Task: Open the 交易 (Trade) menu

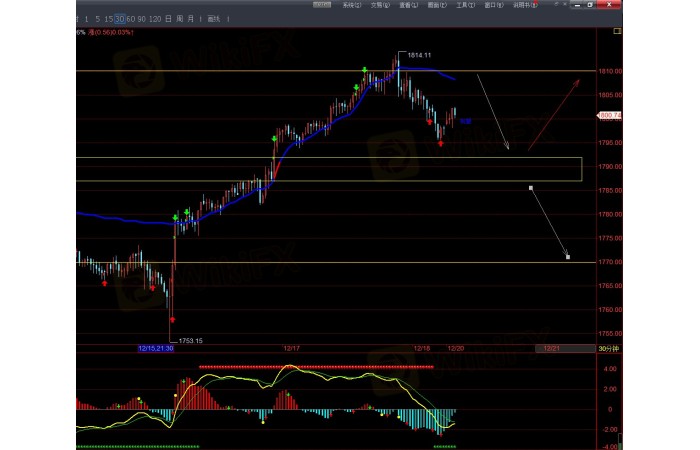Action: 378,5
